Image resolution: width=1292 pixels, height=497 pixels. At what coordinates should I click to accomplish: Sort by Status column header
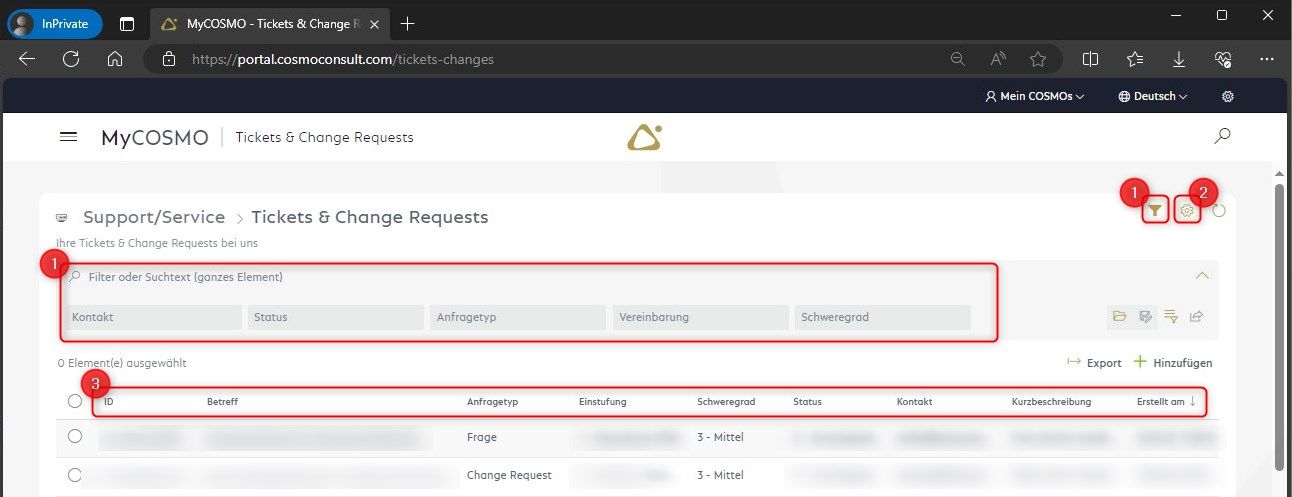click(807, 402)
